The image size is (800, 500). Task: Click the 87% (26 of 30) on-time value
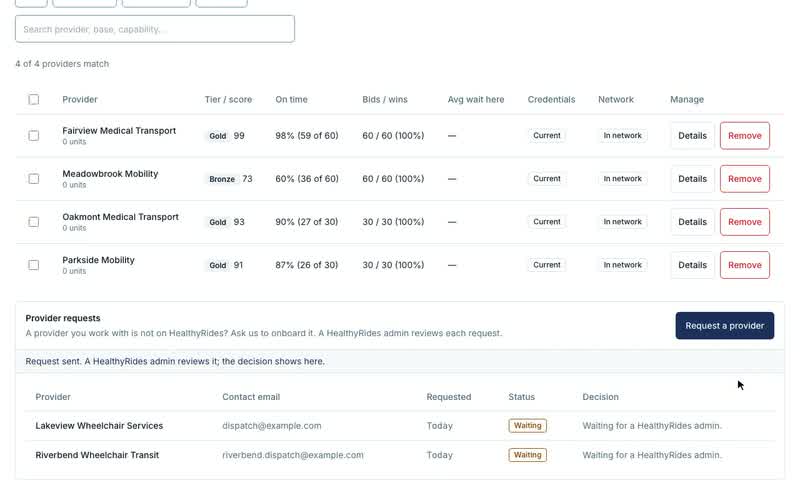[x=307, y=265]
